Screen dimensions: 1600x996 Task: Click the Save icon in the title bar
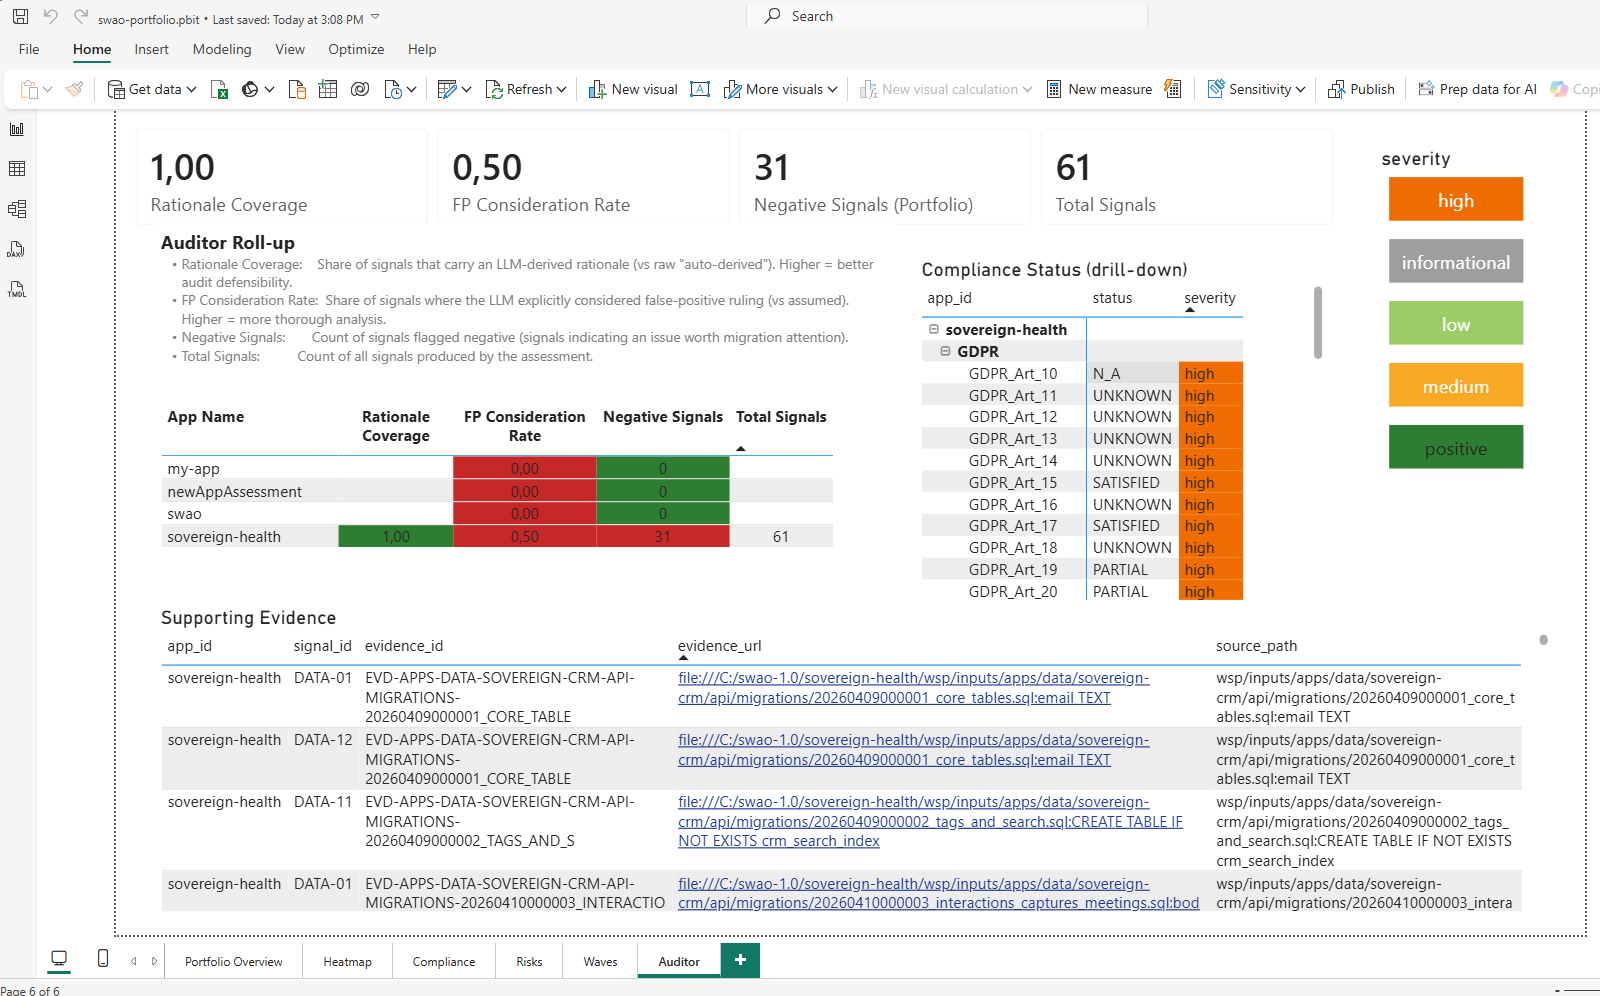pos(20,17)
